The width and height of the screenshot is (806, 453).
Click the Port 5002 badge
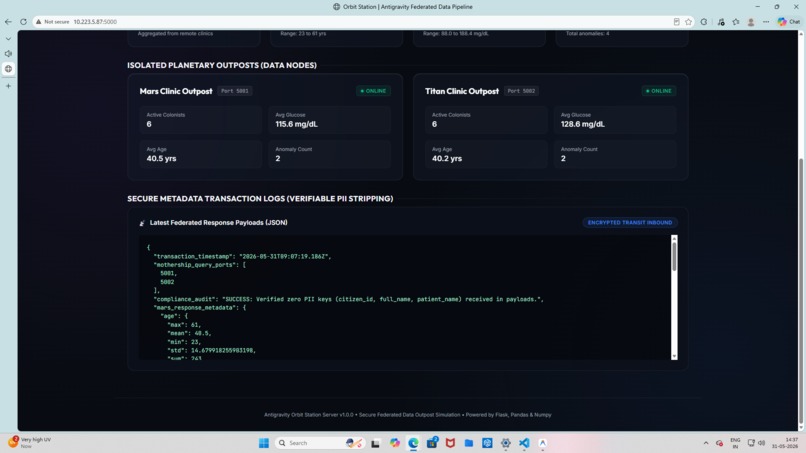tap(521, 91)
